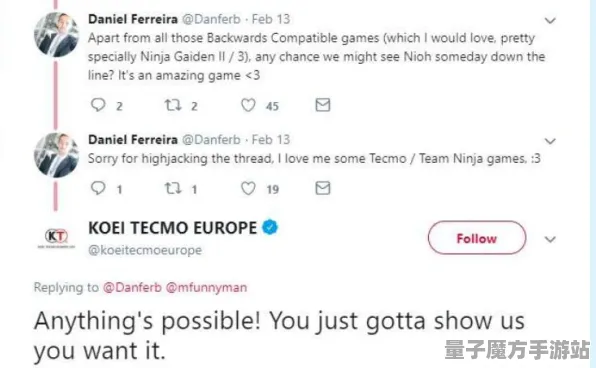The width and height of the screenshot is (596, 368).
Task: Click the KOEI TECMO verified badge
Action: (270, 227)
